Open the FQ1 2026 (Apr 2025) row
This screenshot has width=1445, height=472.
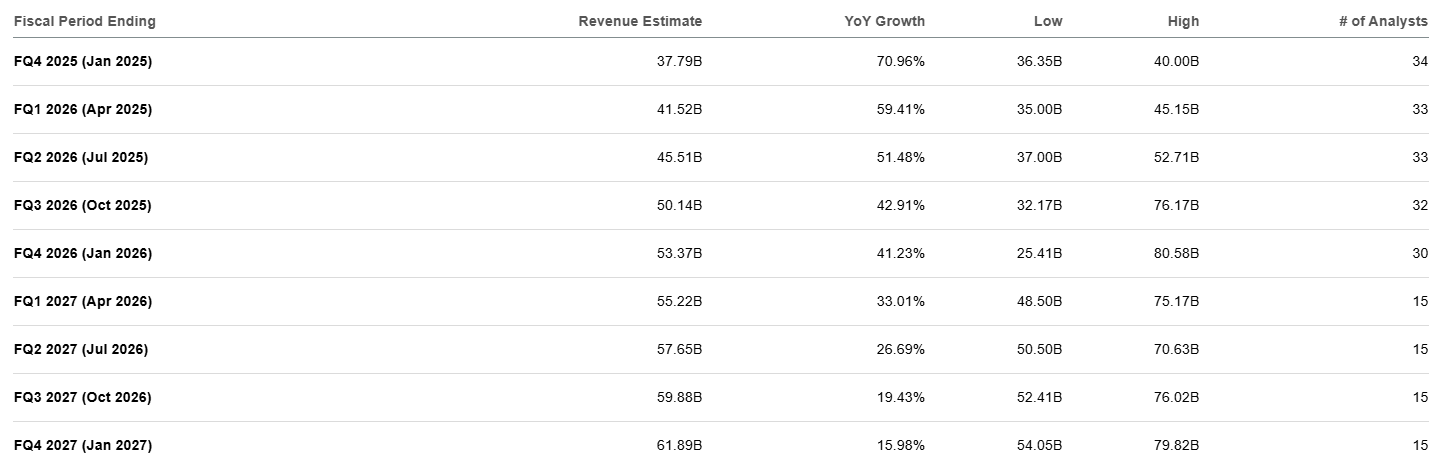(x=83, y=109)
